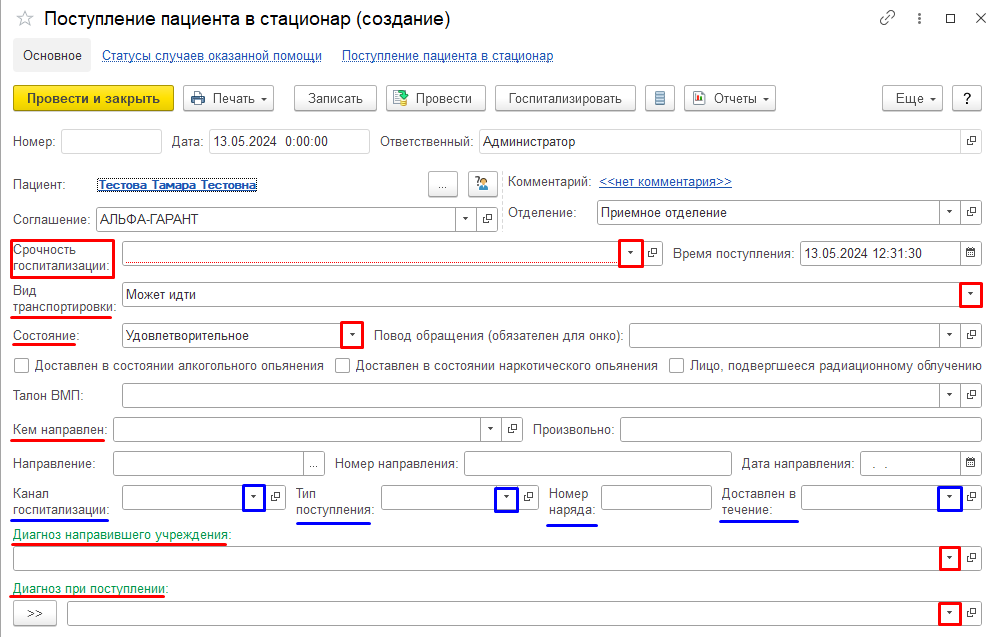Image resolution: width=995 pixels, height=637 pixels.
Task: Open calendar for Время поступления
Action: pyautogui.click(x=970, y=253)
